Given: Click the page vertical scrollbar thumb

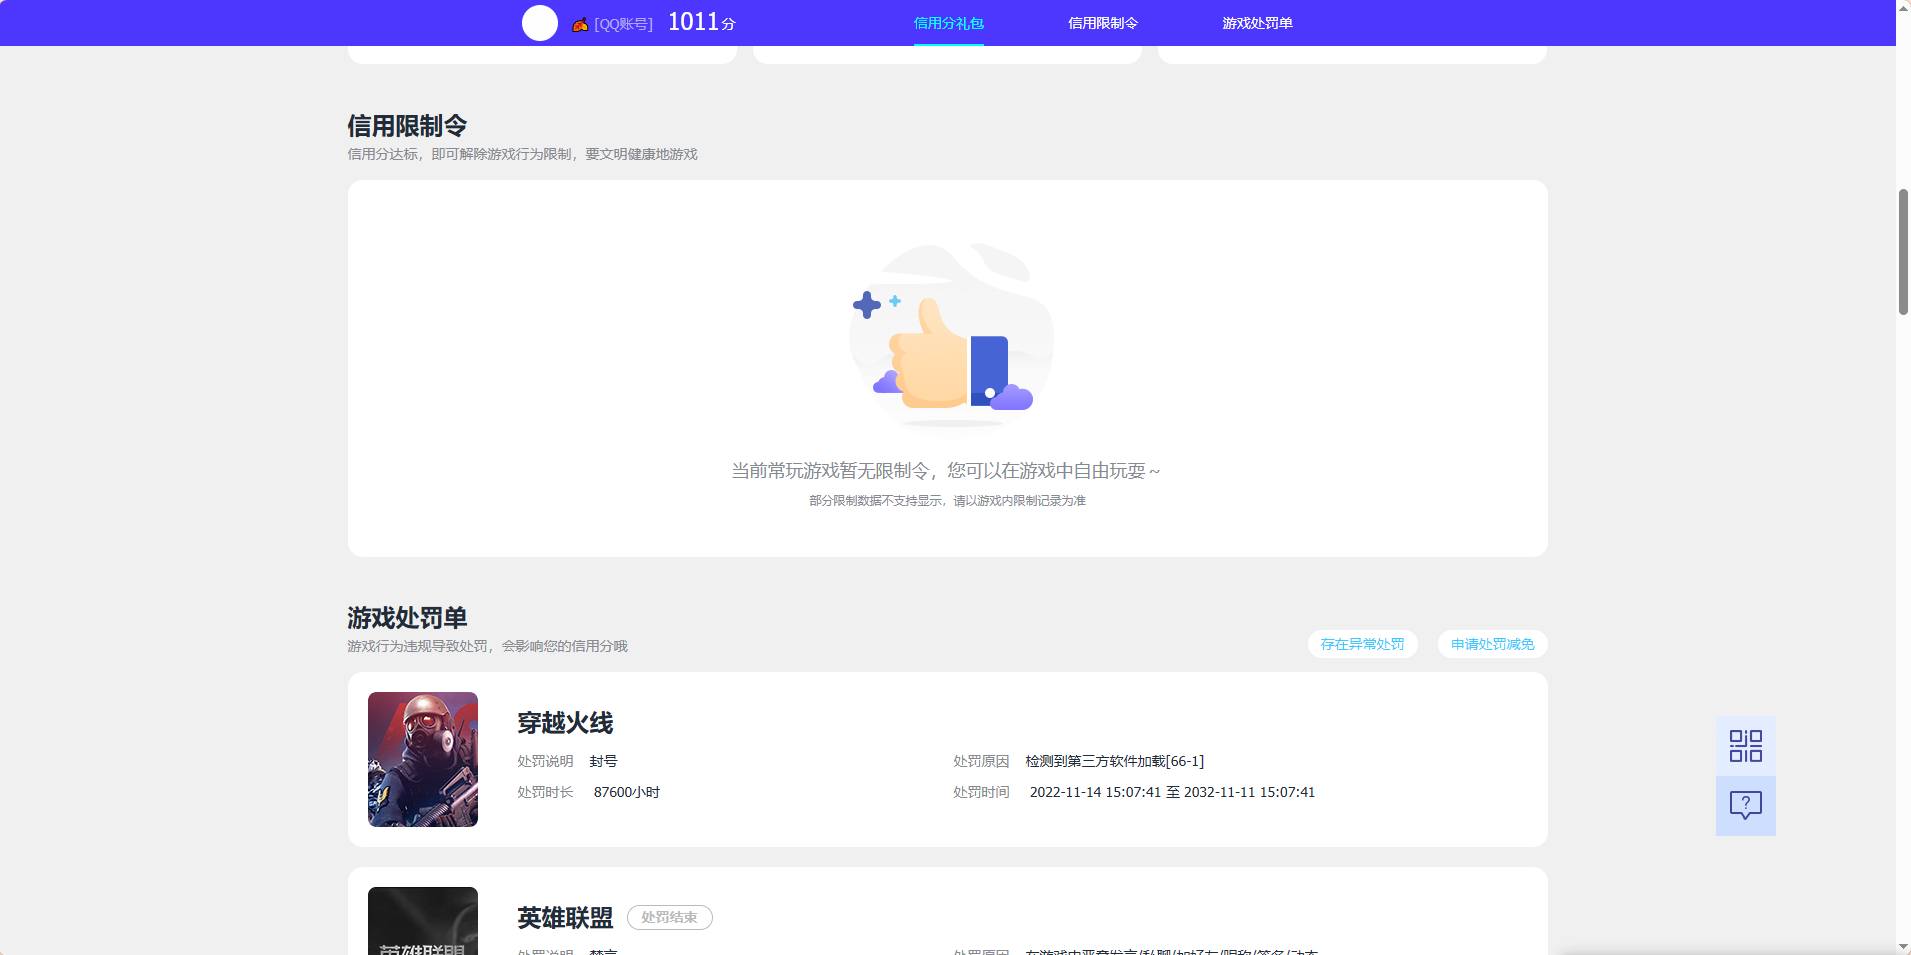Looking at the screenshot, I should pos(1903,251).
